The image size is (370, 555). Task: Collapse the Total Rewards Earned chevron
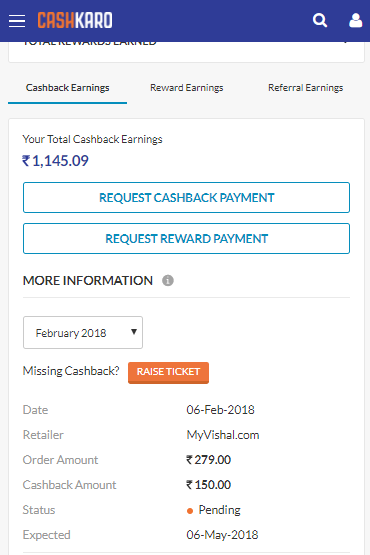tap(346, 42)
